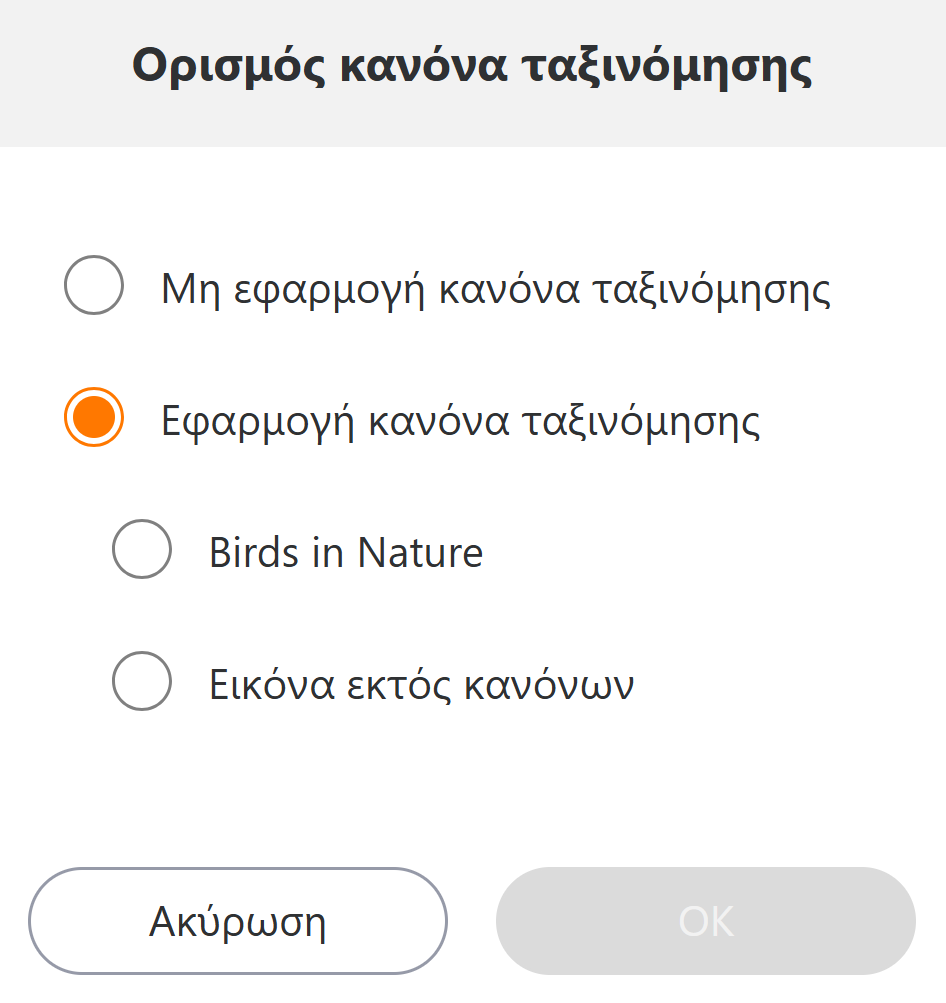
Task: Confirm the dialog with OK
Action: point(706,921)
